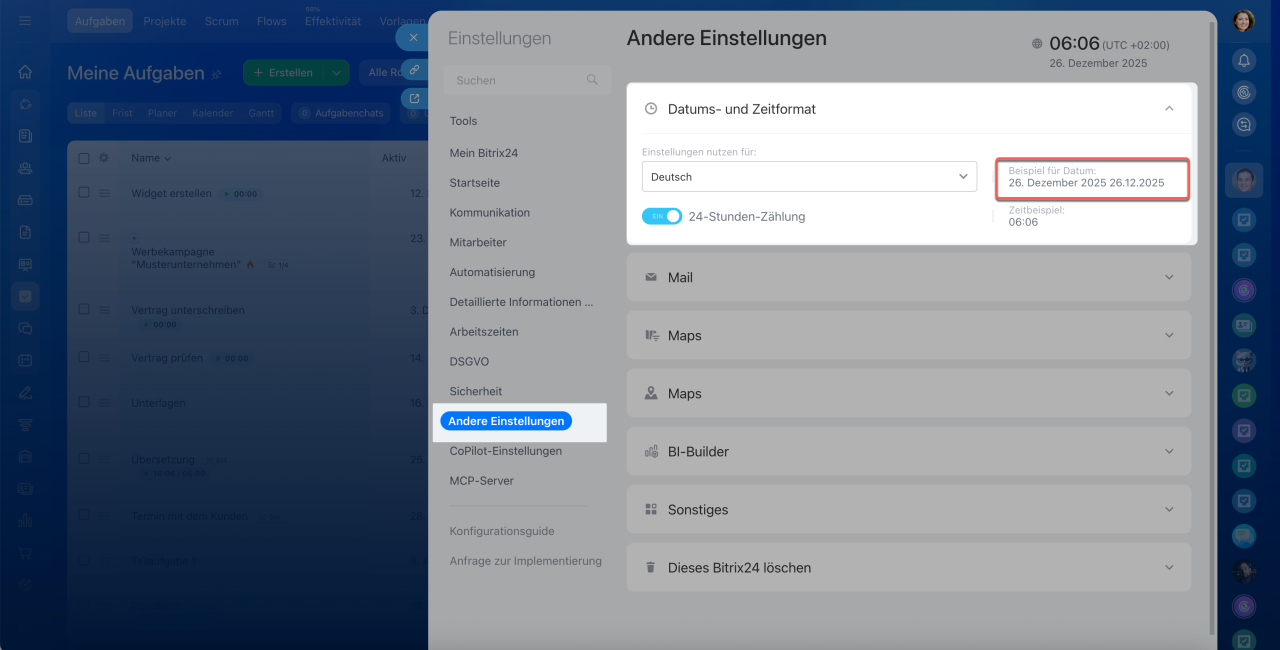Open row menu icon for Widget erstellen
Screen dimensions: 1280x650
[x=104, y=193]
